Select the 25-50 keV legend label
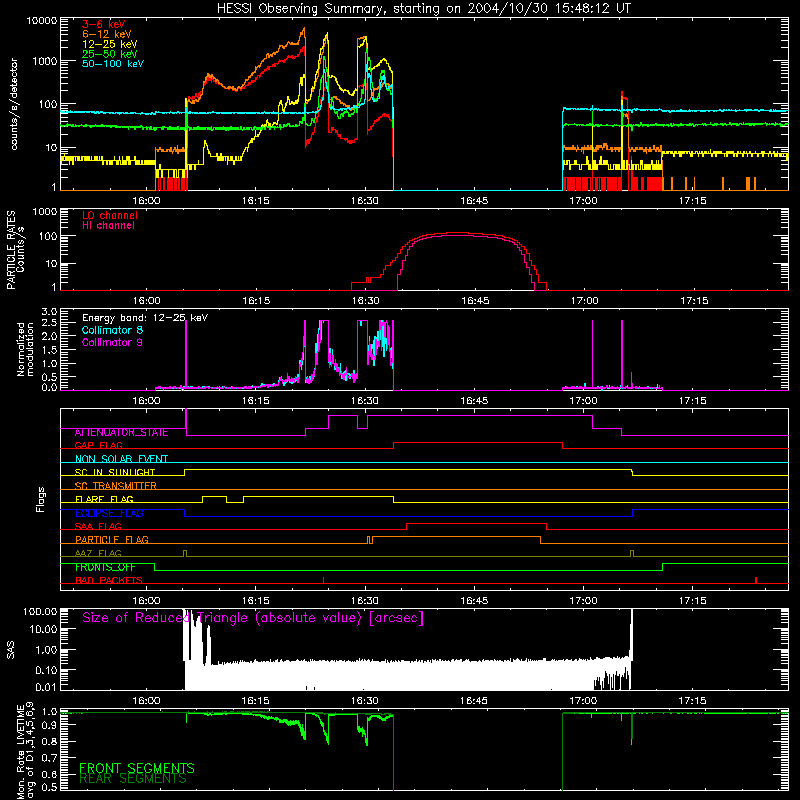800x800 pixels. coord(110,54)
